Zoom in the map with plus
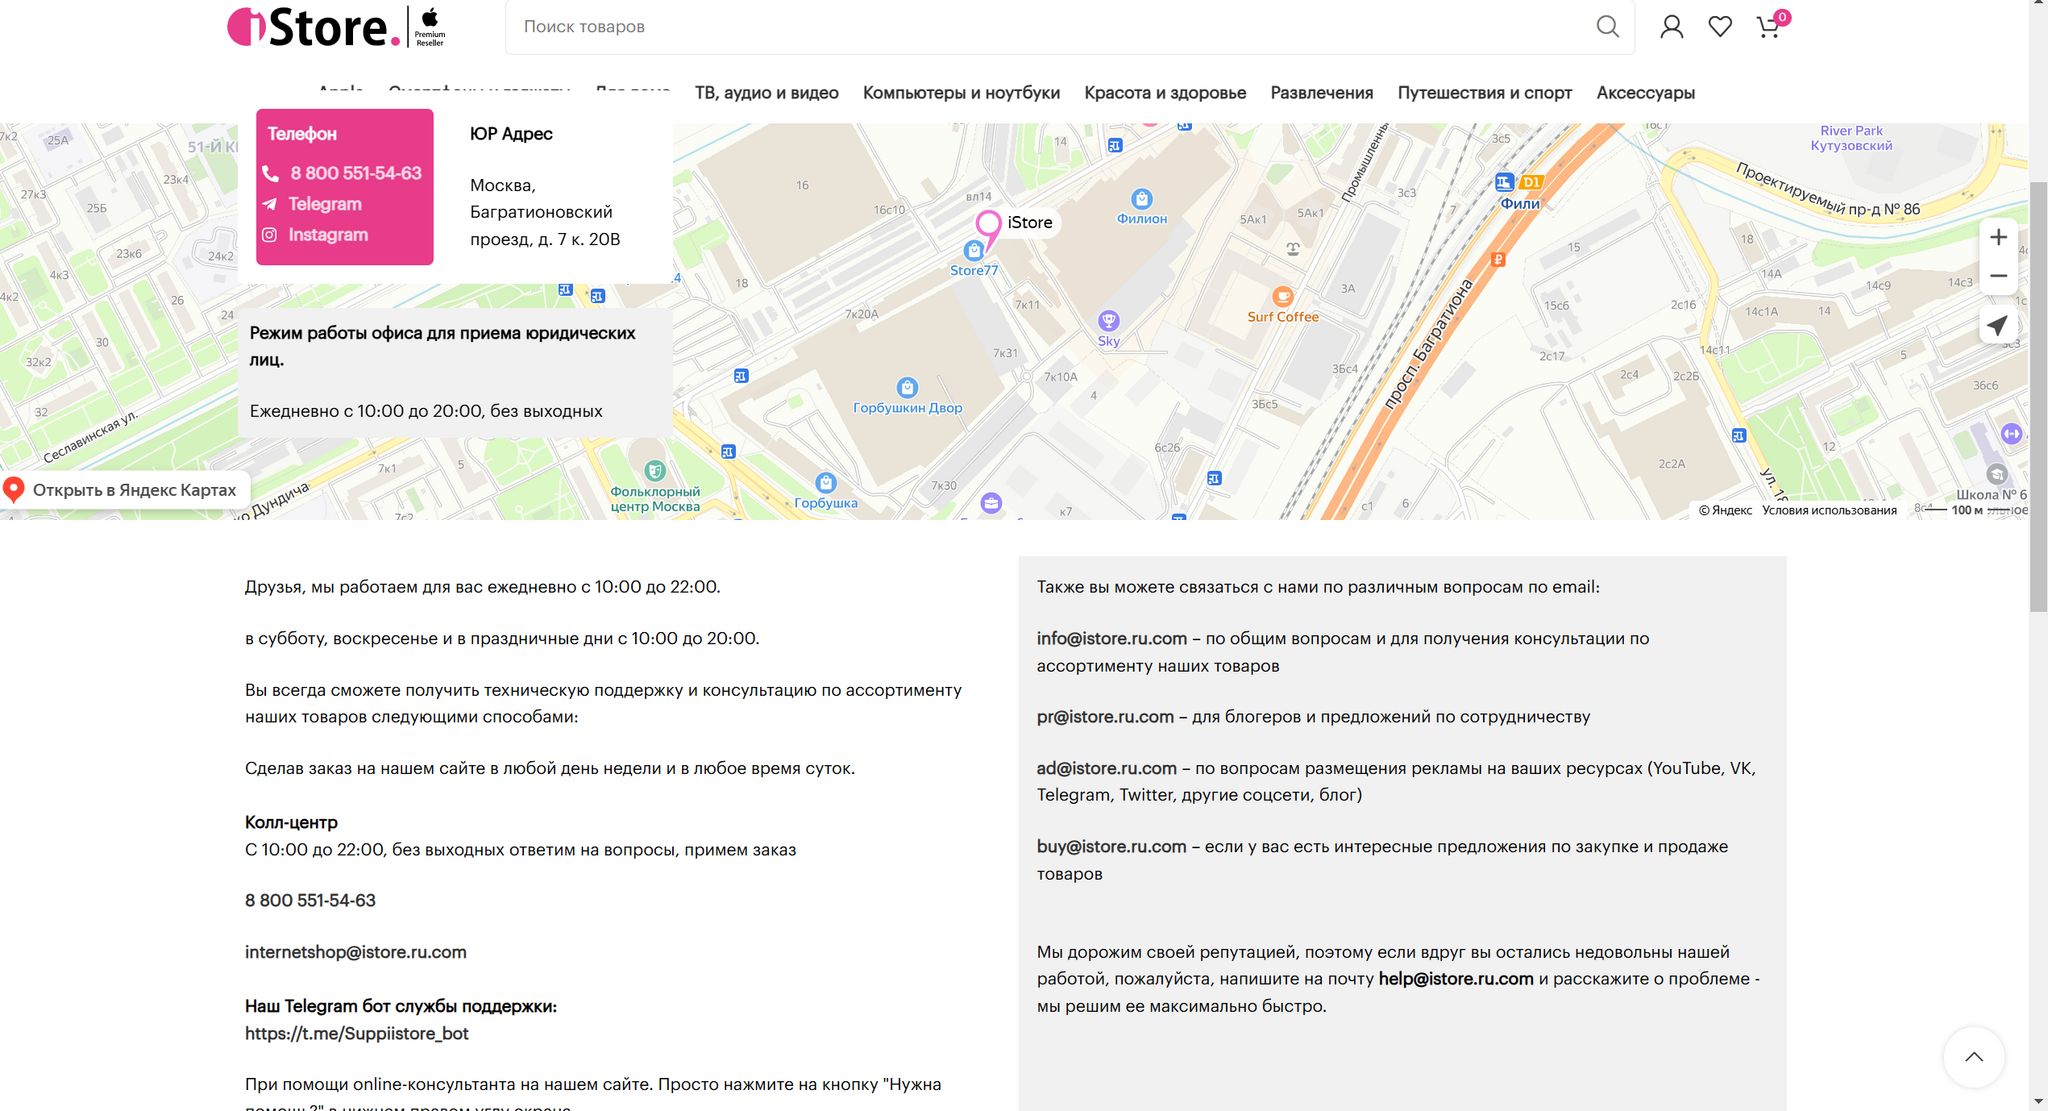 point(1998,238)
